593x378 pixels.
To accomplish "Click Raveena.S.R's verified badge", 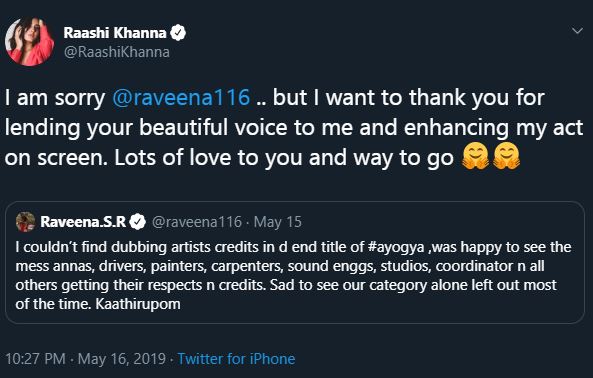I will [x=138, y=222].
